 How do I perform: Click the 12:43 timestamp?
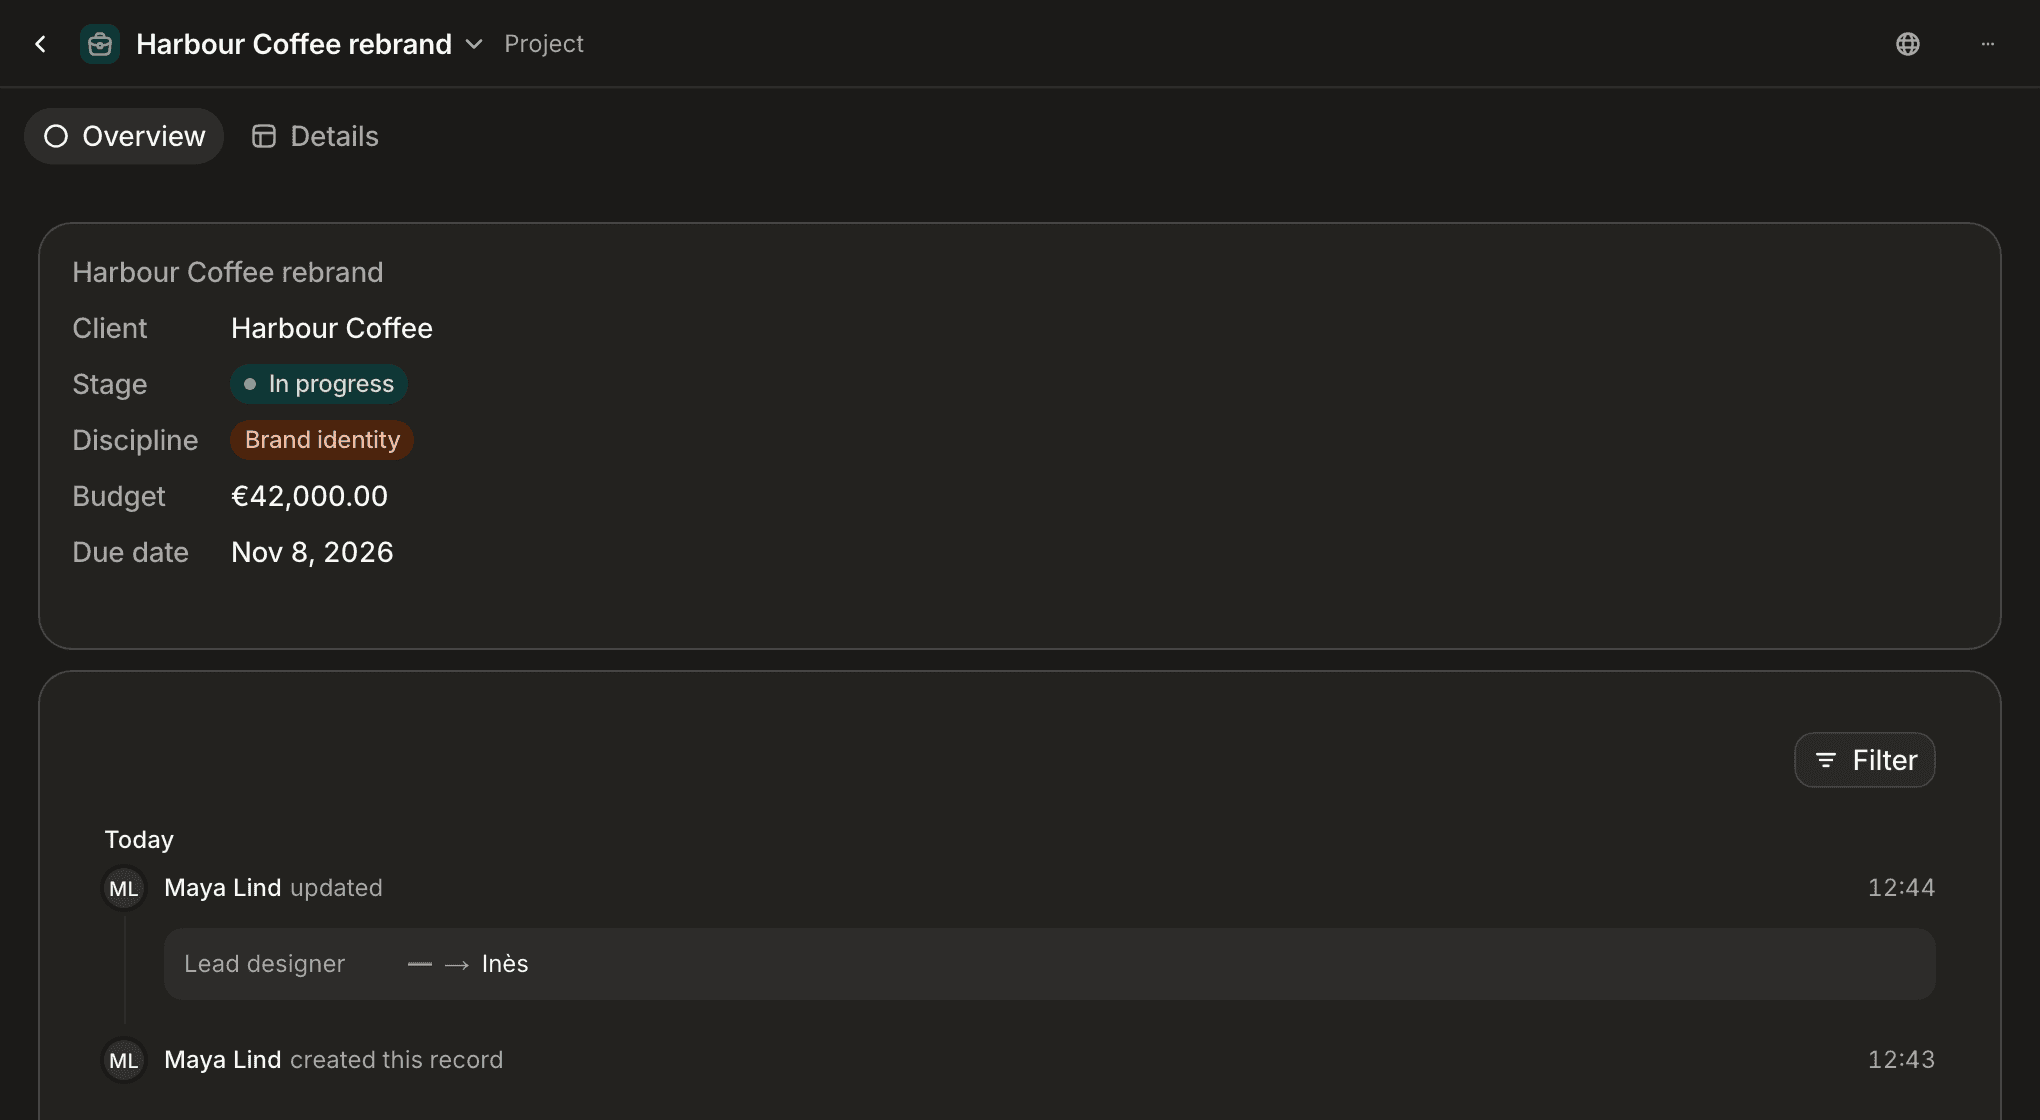[x=1901, y=1060]
